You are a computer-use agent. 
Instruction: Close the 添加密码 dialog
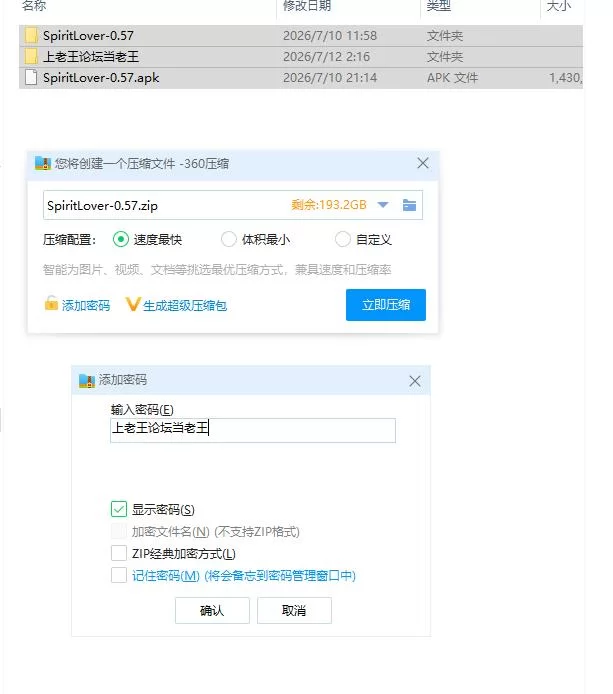tap(415, 381)
